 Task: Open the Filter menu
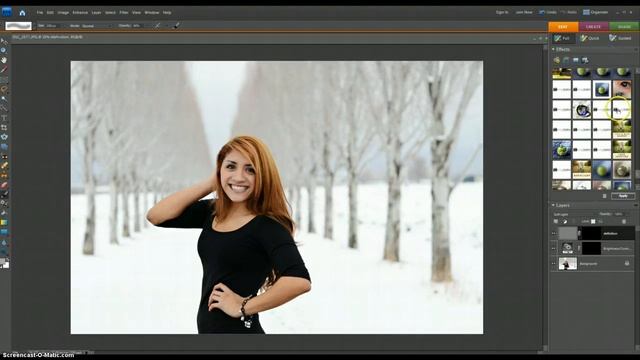tap(124, 13)
